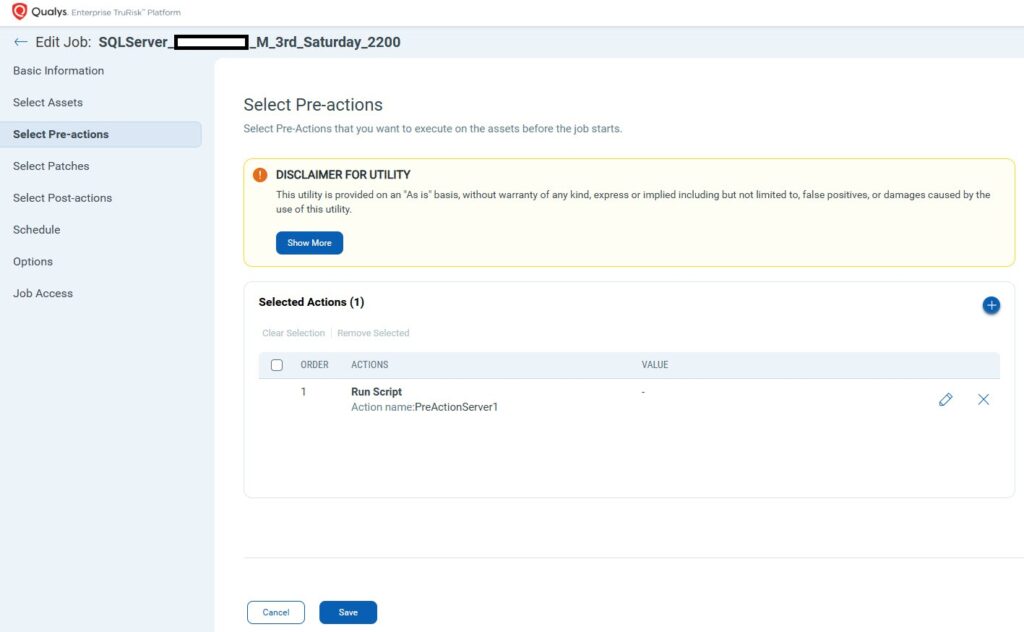Expand disclaimer with Show More button

coord(309,243)
